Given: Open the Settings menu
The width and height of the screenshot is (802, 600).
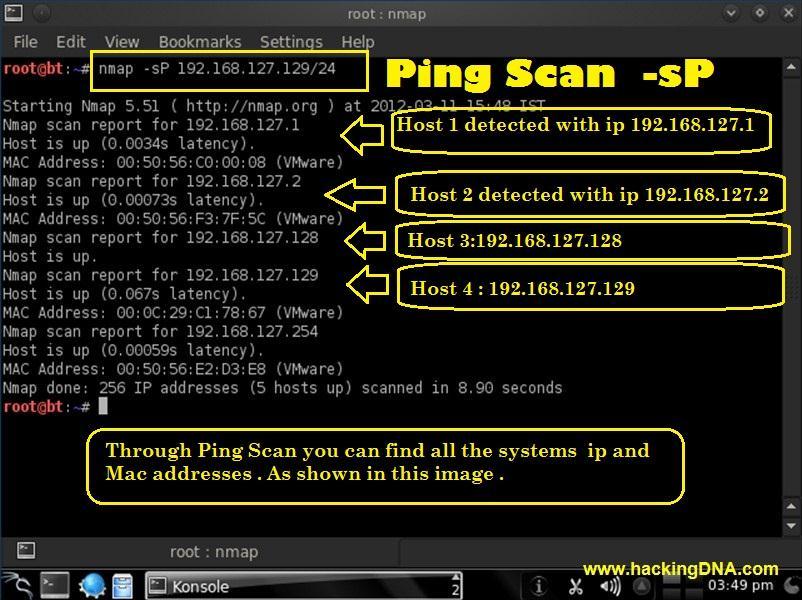Looking at the screenshot, I should [x=291, y=41].
